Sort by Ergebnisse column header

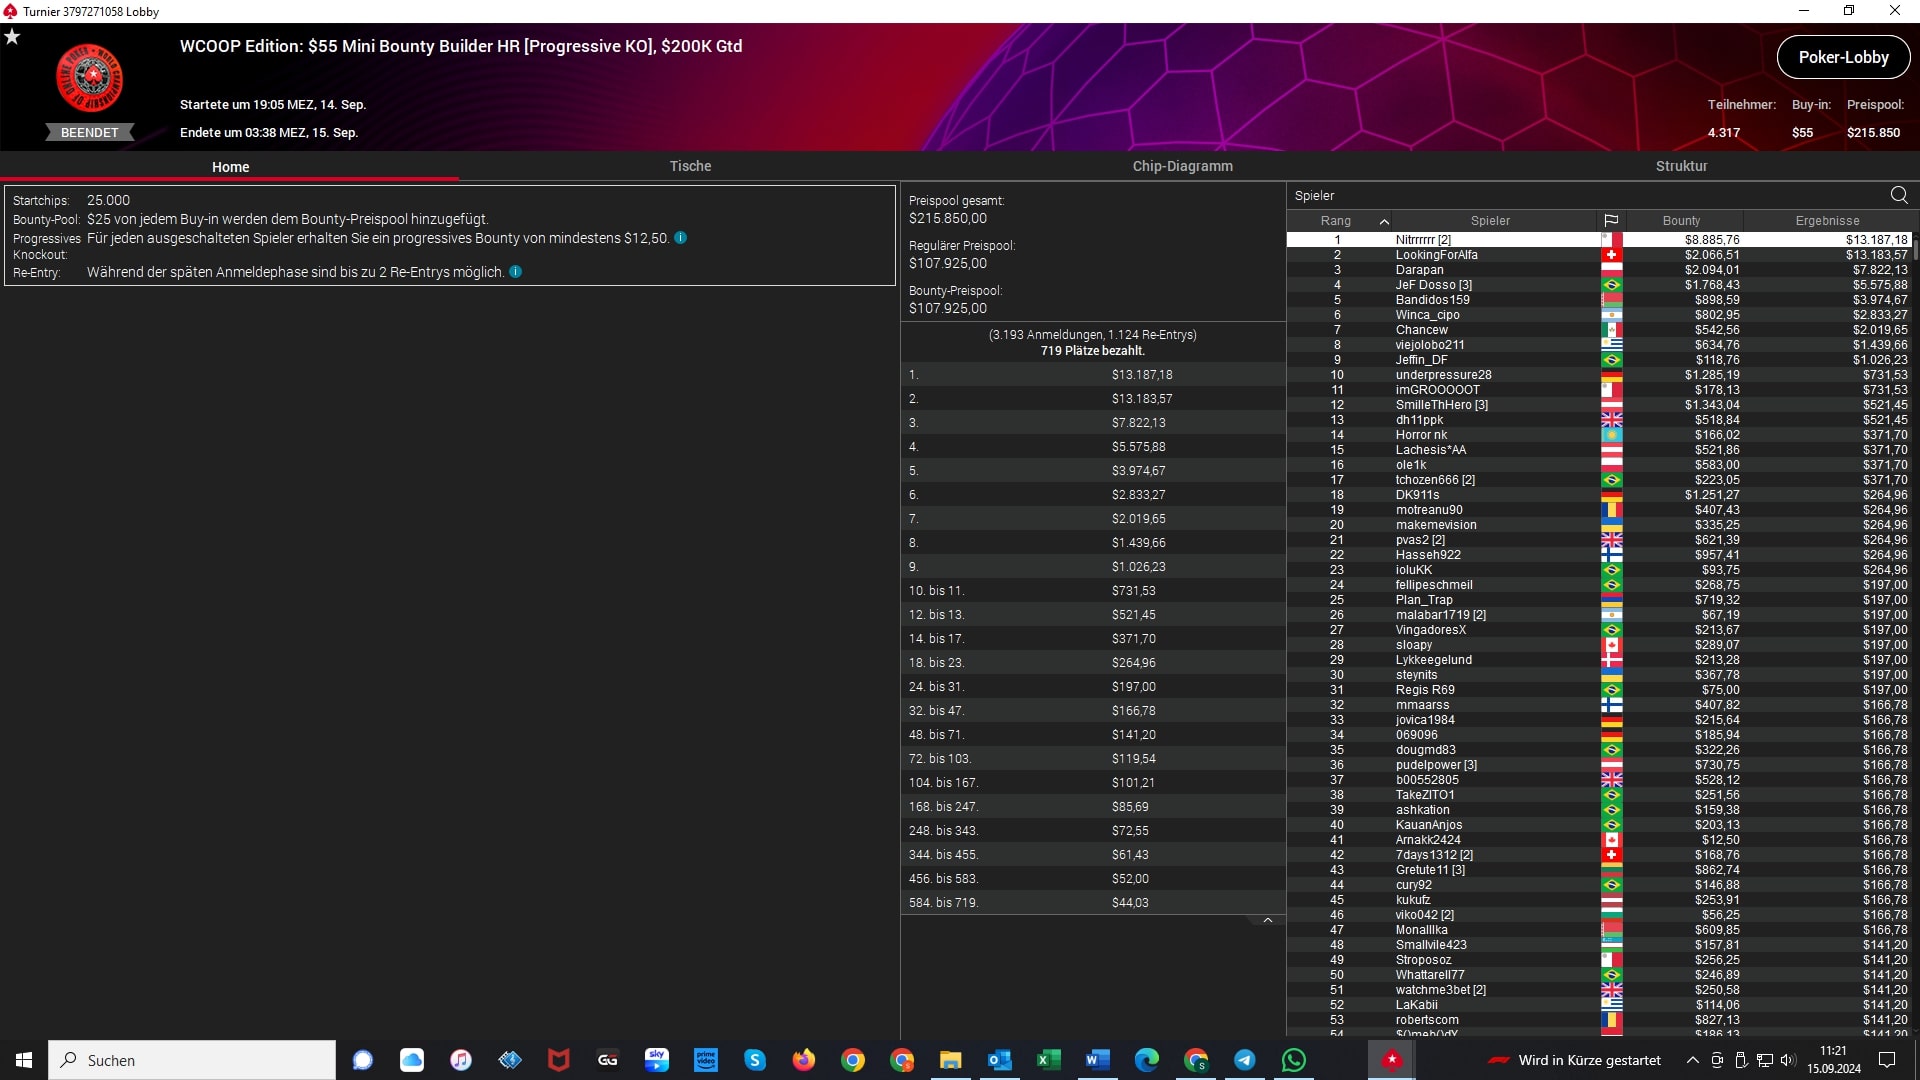tap(1827, 221)
